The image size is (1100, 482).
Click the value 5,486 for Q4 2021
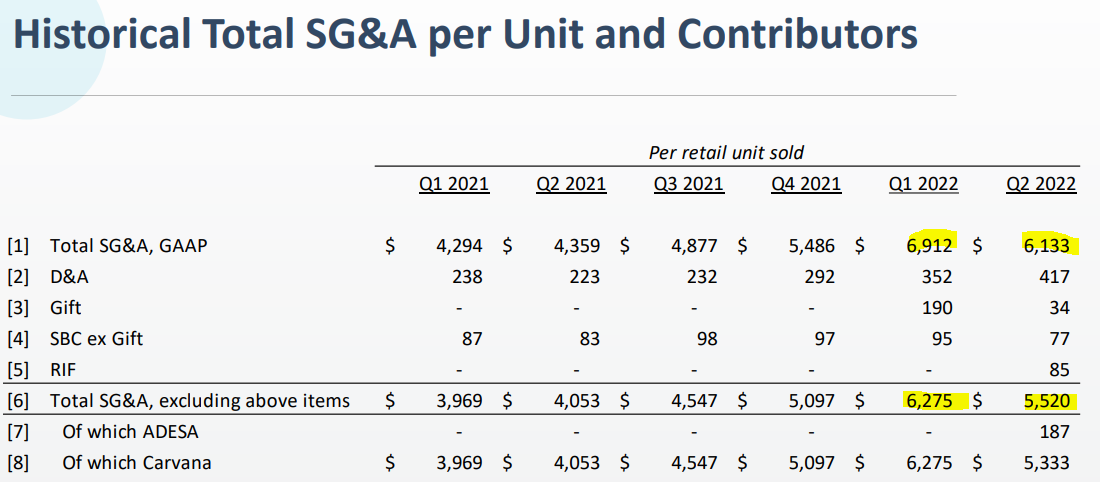point(810,246)
